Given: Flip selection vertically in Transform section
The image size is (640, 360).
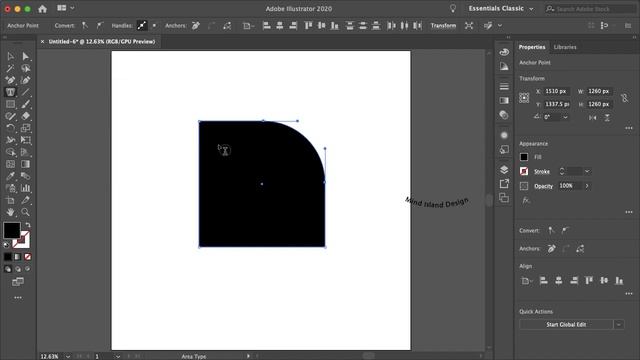Looking at the screenshot, I should pos(607,118).
